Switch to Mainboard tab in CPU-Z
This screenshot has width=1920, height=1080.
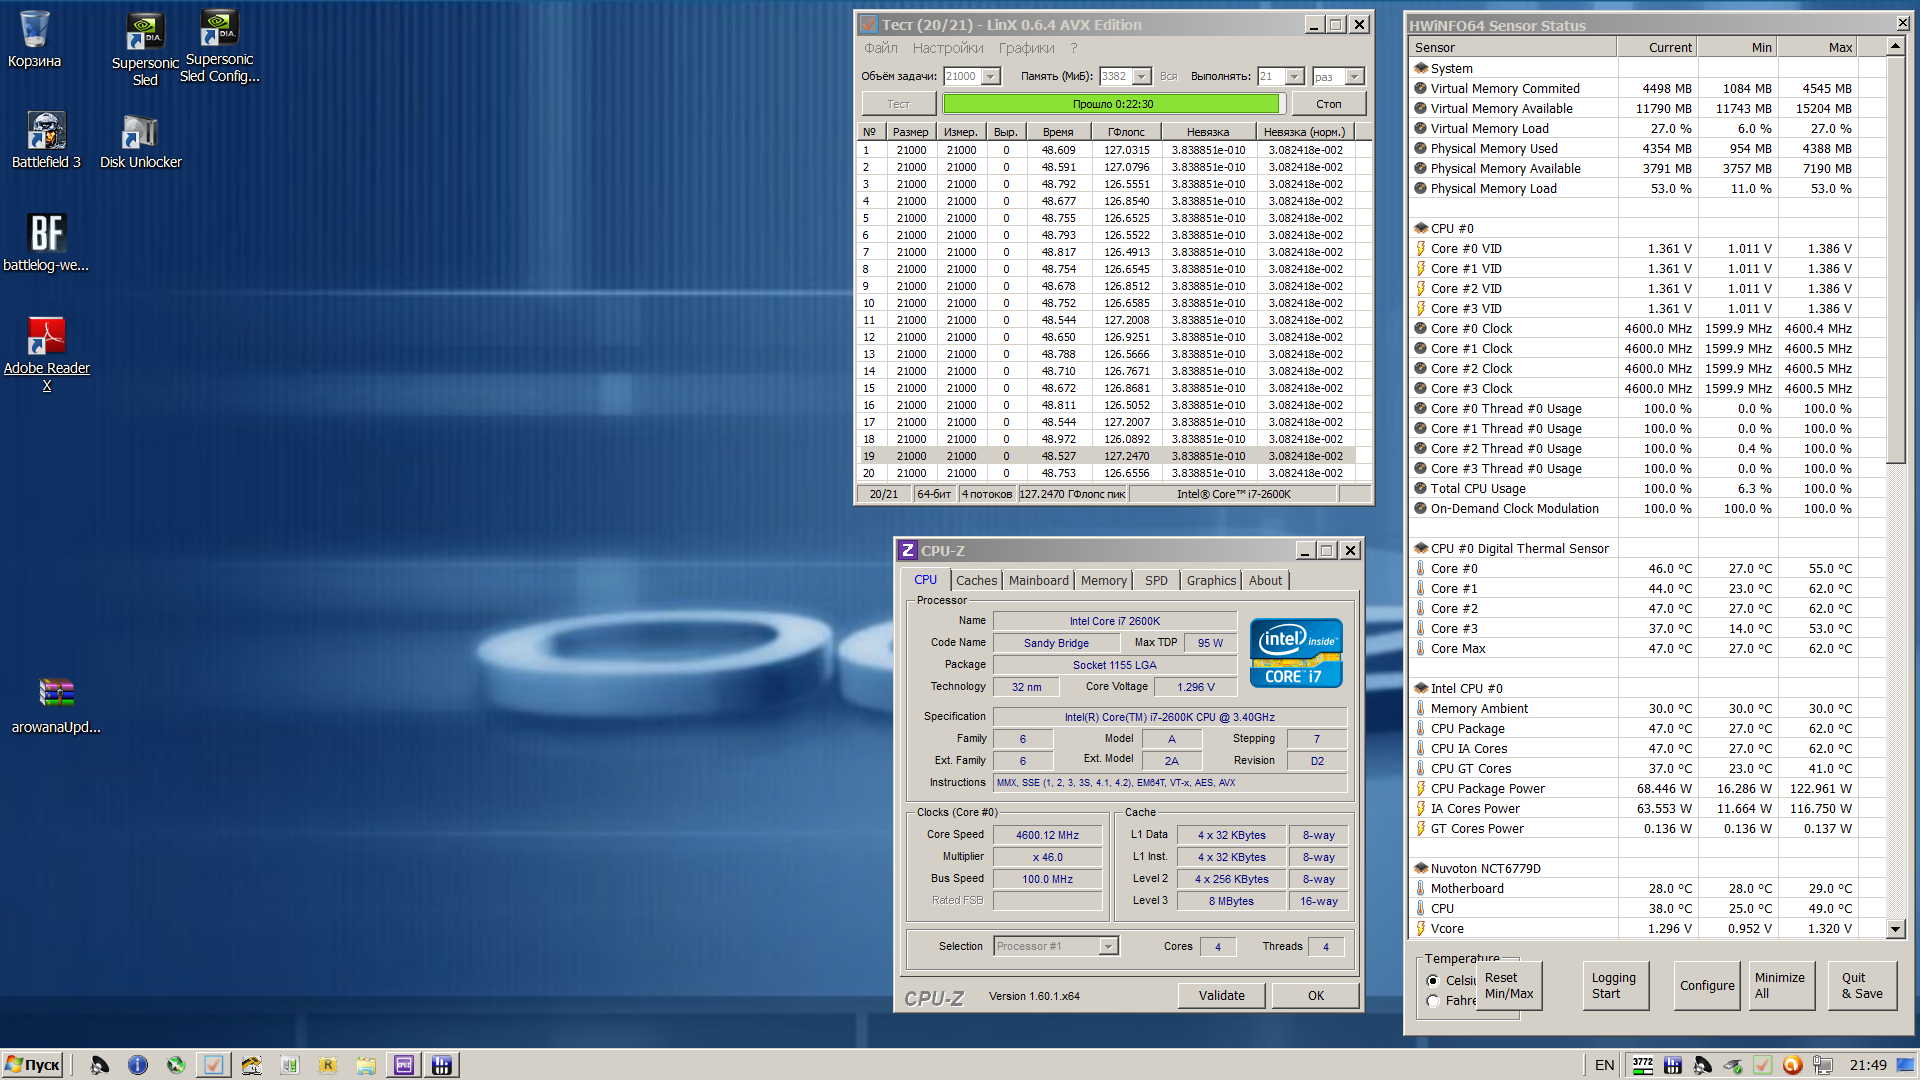pyautogui.click(x=1038, y=580)
